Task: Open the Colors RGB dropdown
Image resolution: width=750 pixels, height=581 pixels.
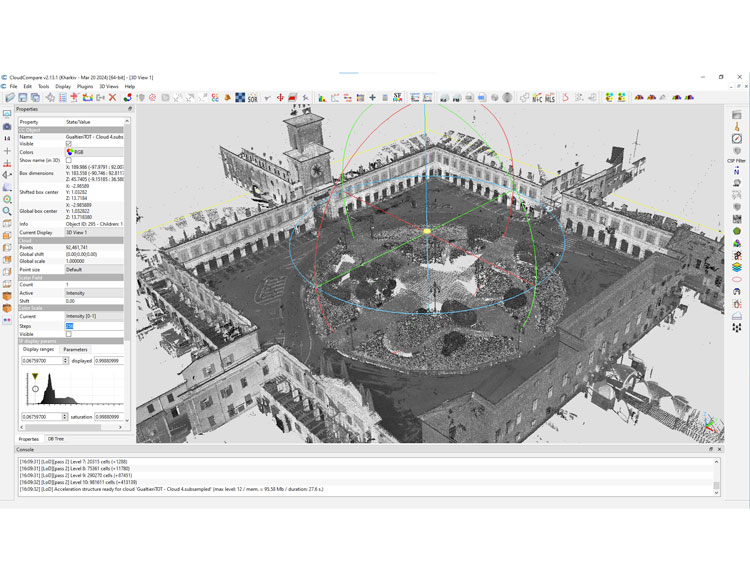Action: (x=94, y=152)
